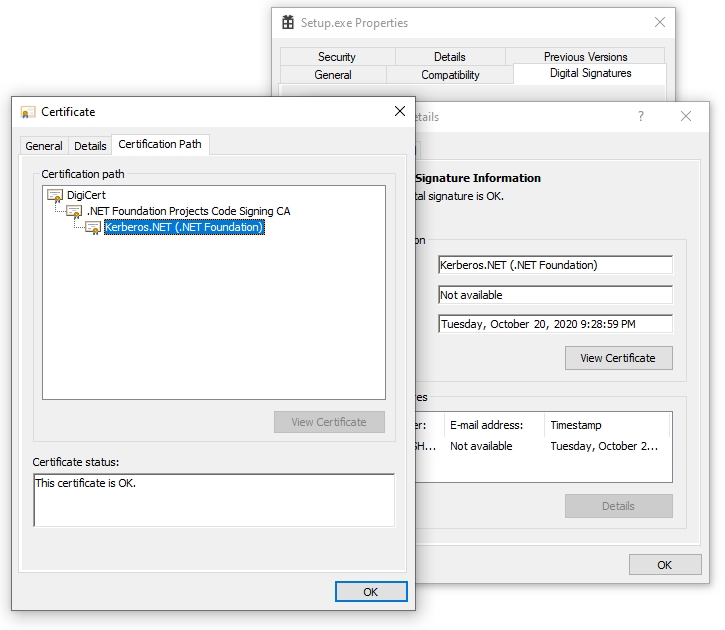
Task: Click the signer e-mail field showing Not available
Action: click(x=555, y=295)
